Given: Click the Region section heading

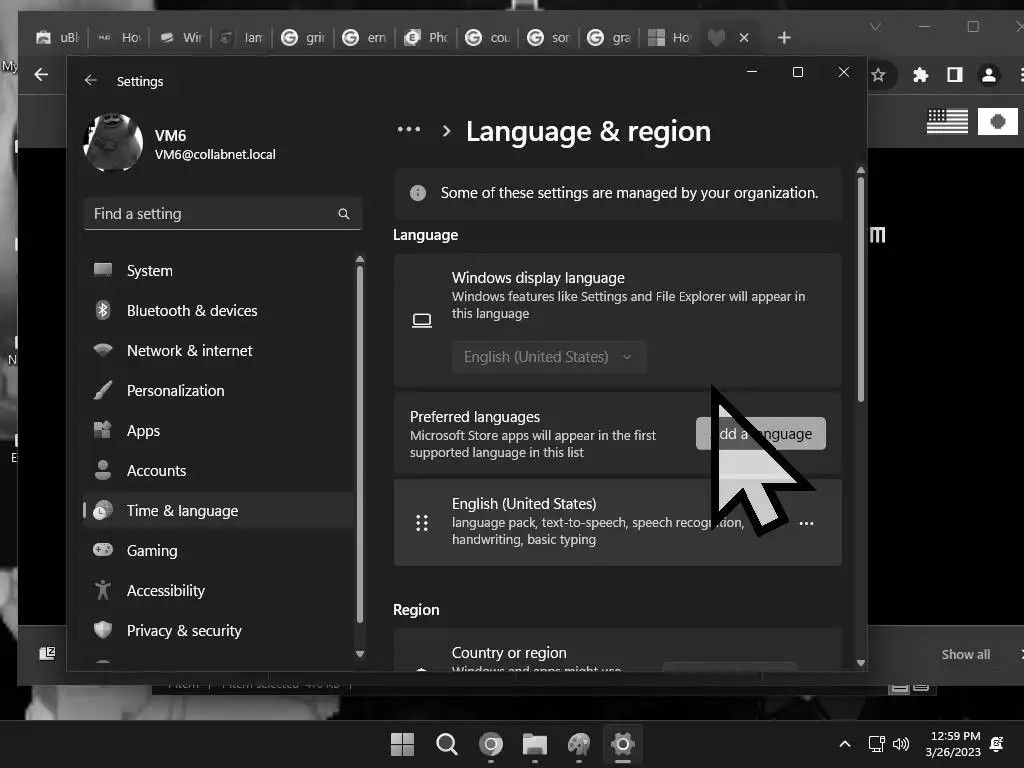Looking at the screenshot, I should pyautogui.click(x=416, y=609).
